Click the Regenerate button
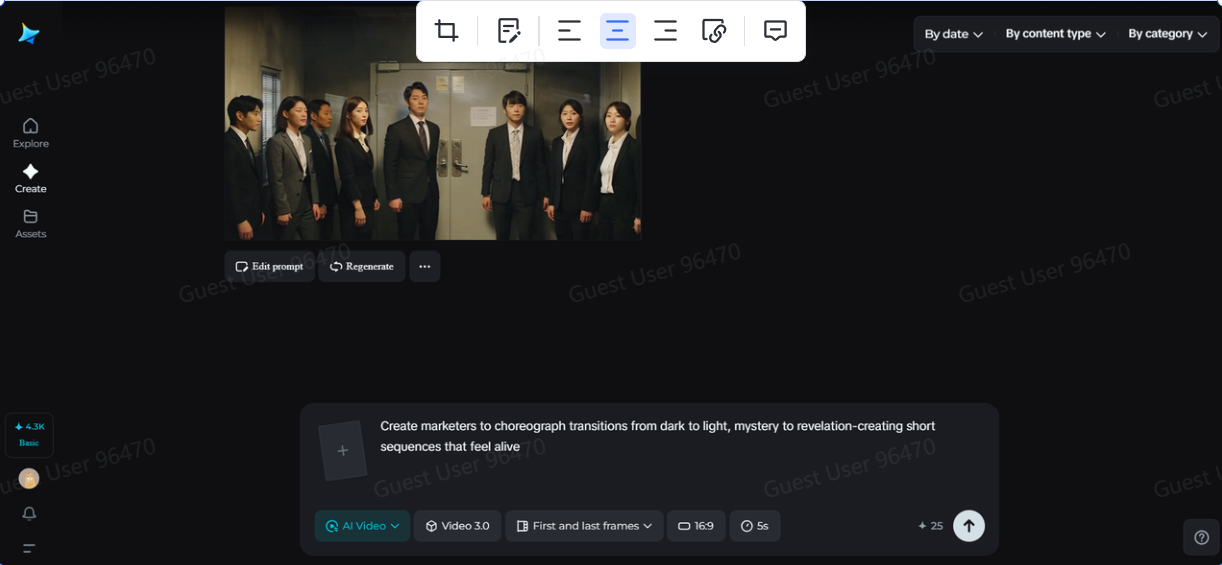Image resolution: width=1222 pixels, height=565 pixels. click(361, 266)
